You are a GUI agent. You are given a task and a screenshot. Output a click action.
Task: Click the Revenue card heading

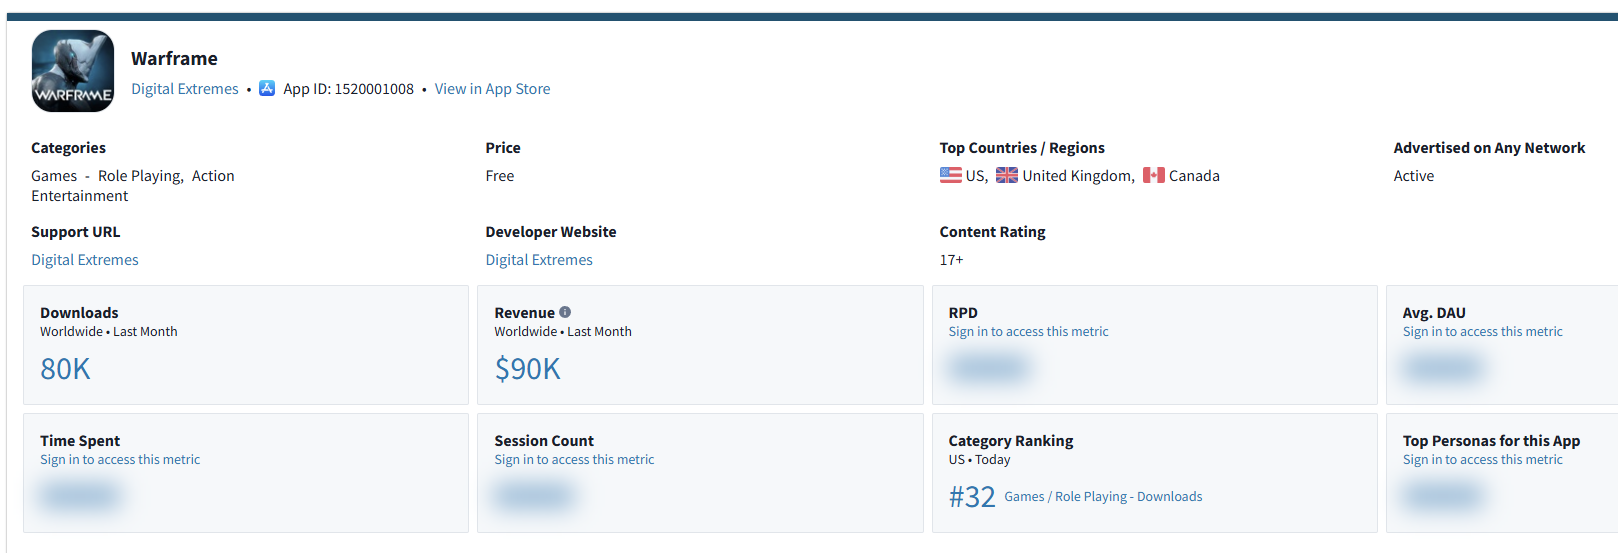pos(524,313)
